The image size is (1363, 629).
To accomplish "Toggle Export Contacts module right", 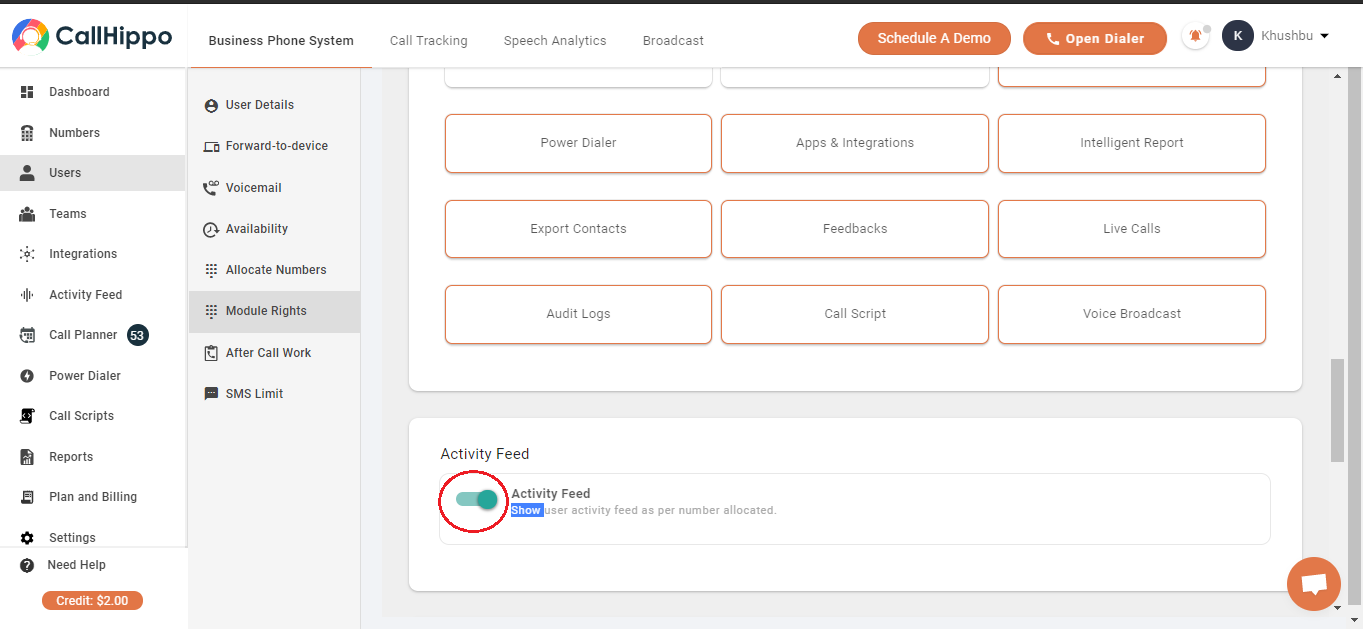I will pyautogui.click(x=578, y=229).
